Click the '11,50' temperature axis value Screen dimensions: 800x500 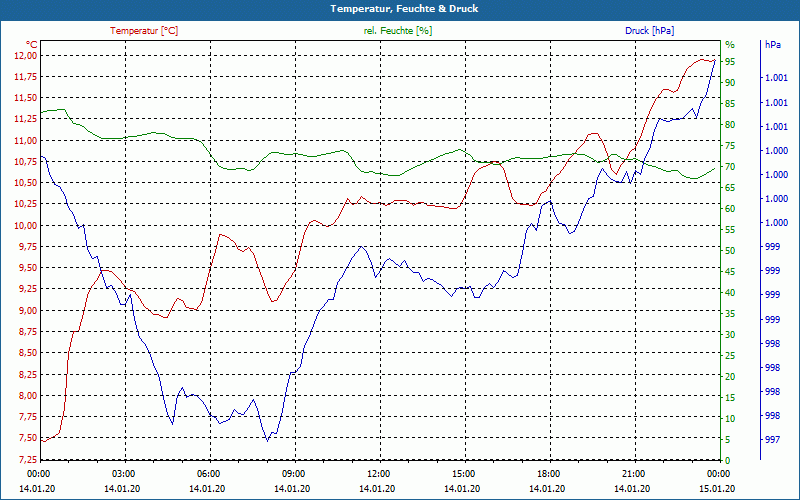[x=27, y=97]
